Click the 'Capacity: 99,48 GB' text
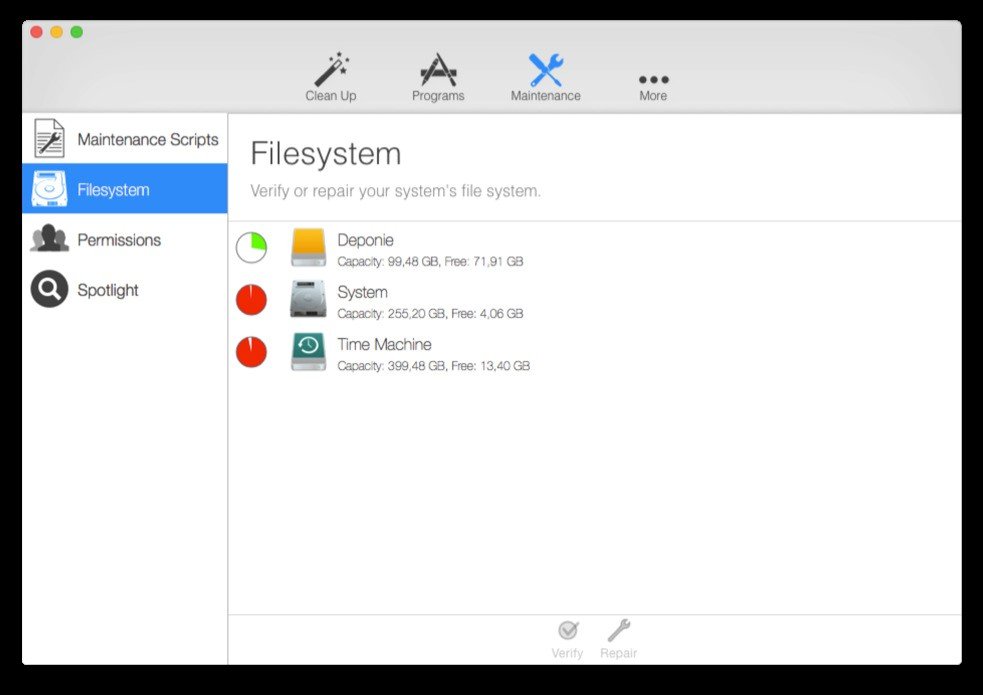 click(x=388, y=261)
